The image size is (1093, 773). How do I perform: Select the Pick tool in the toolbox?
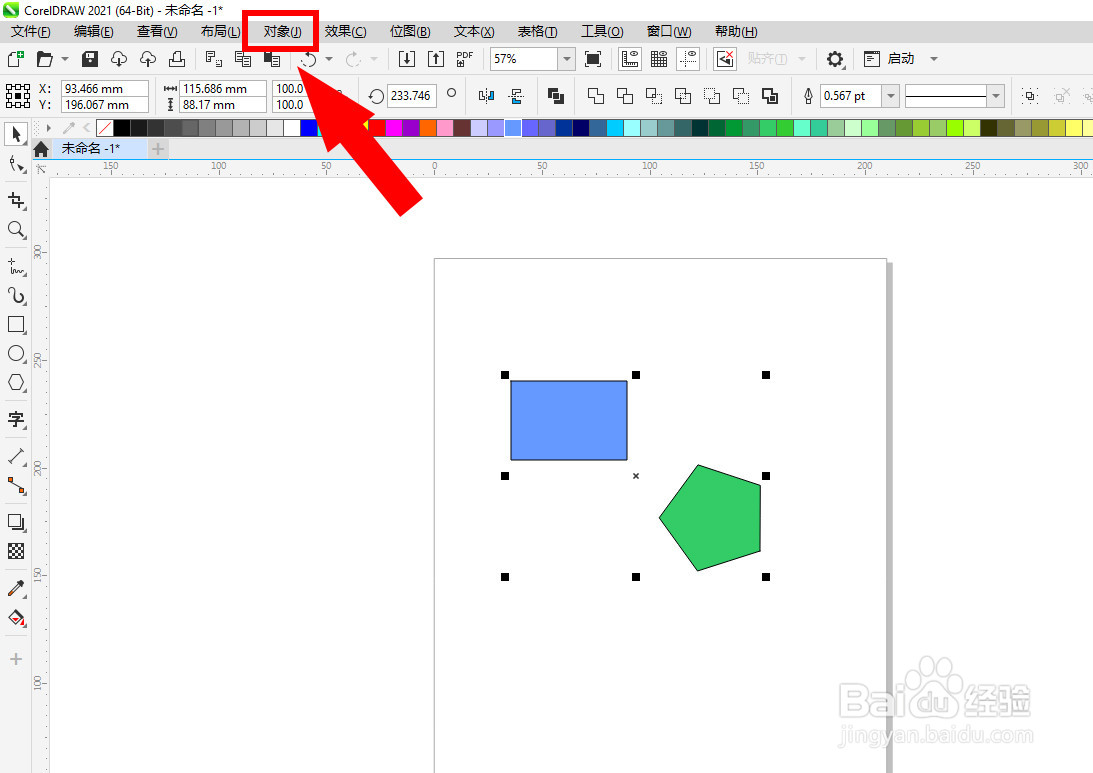(x=16, y=133)
